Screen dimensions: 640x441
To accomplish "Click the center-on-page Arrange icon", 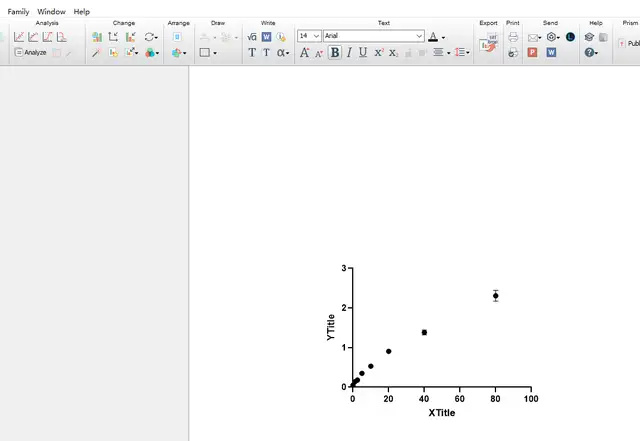I will (x=177, y=37).
